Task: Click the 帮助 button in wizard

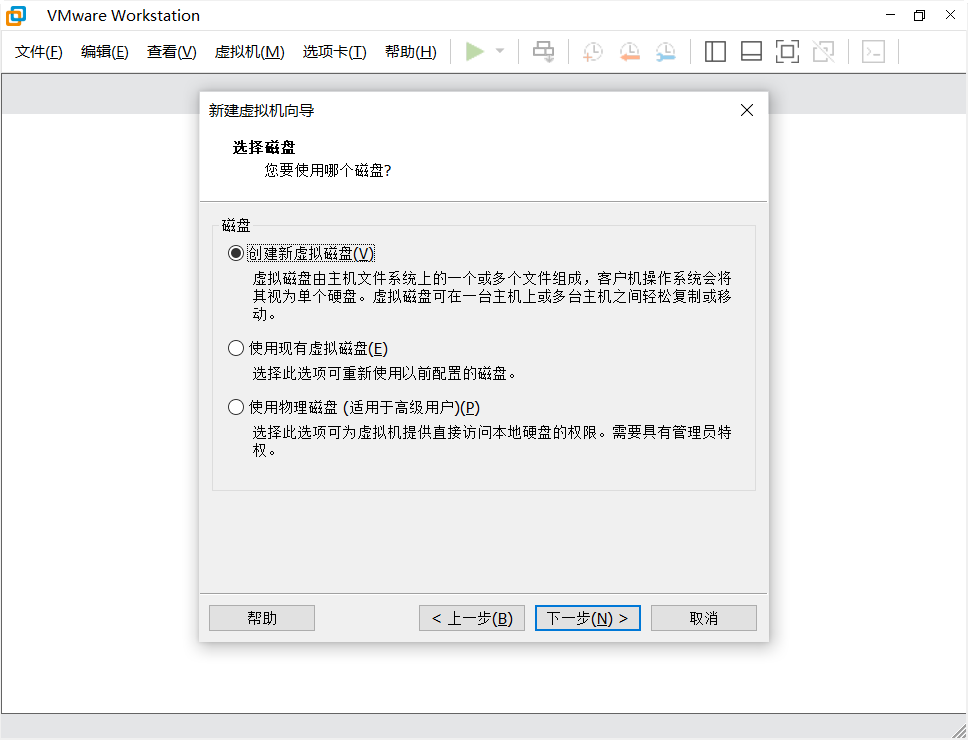Action: pos(262,618)
